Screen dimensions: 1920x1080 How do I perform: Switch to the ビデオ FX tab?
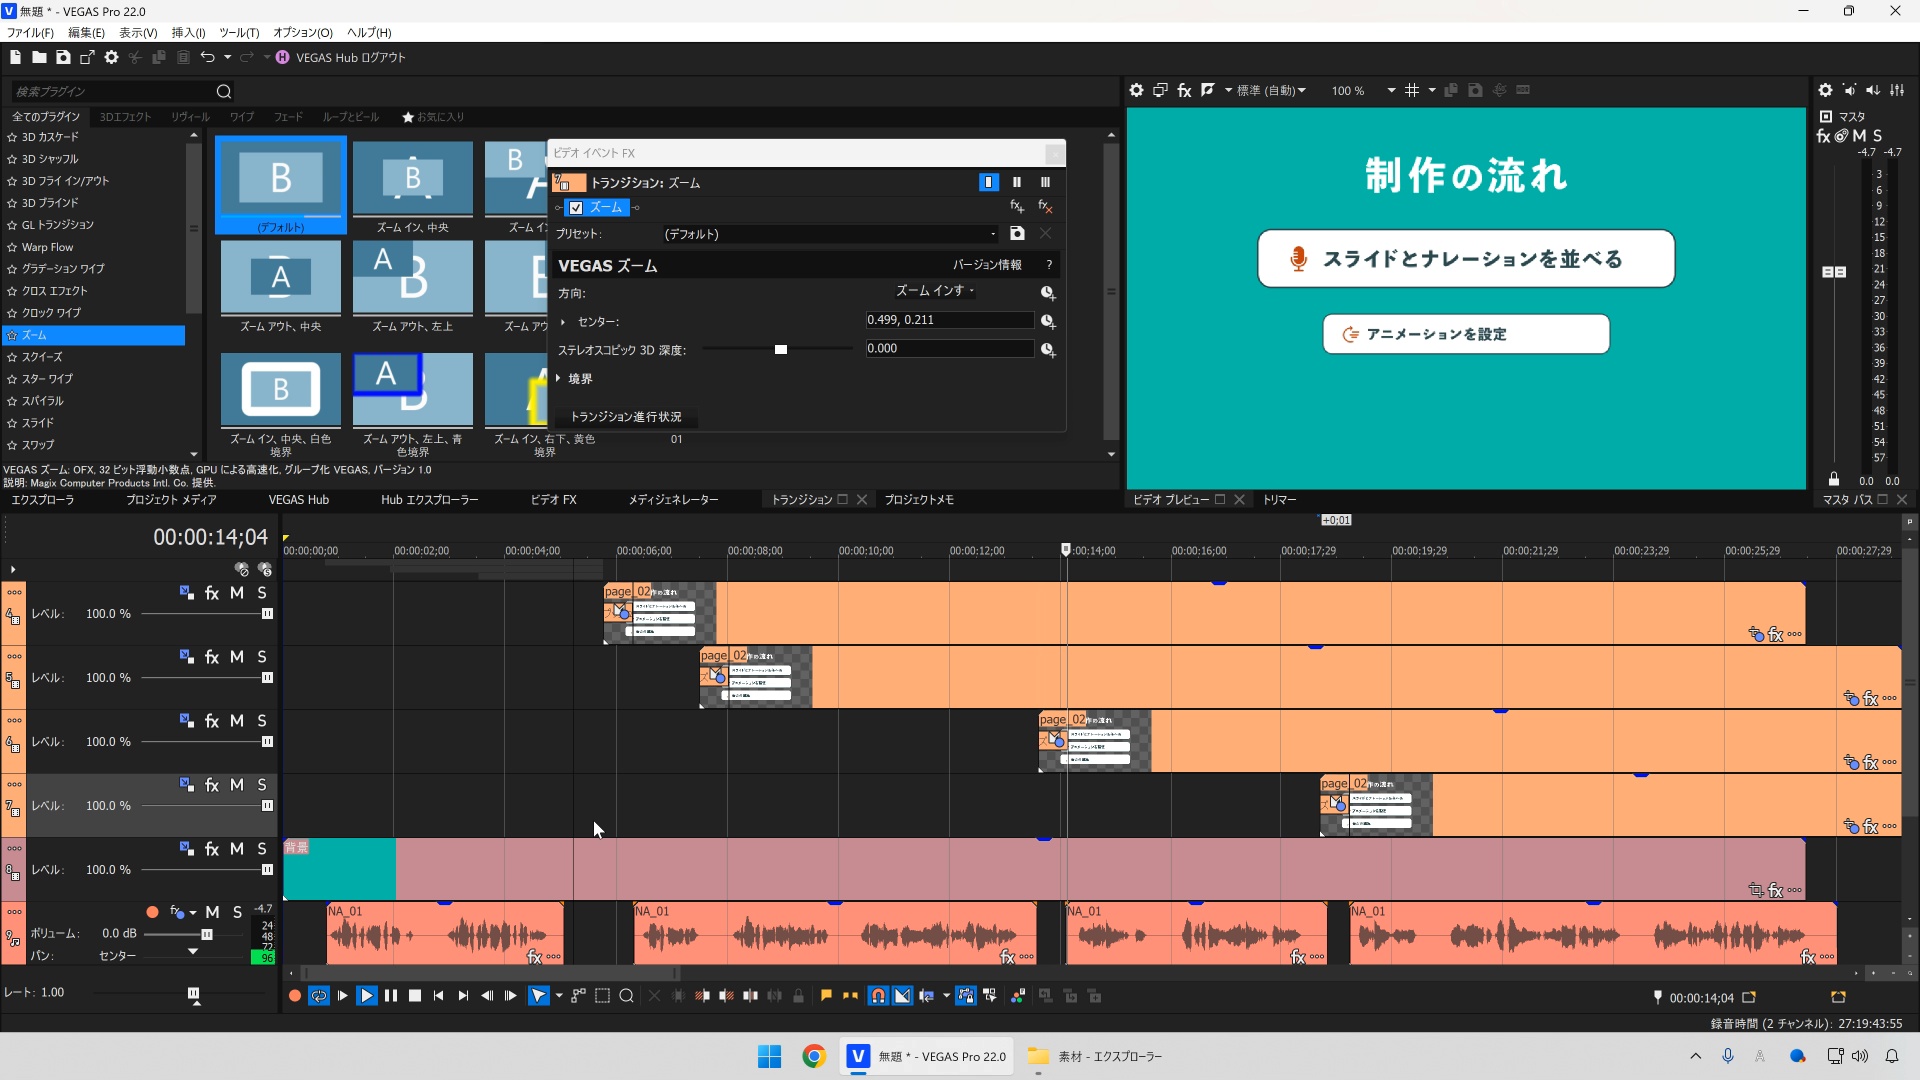(x=553, y=500)
